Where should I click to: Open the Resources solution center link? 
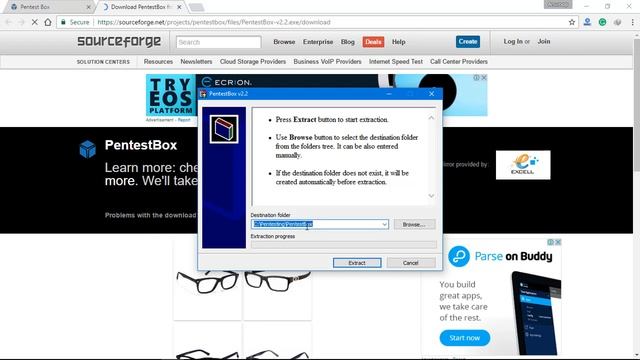tap(158, 62)
